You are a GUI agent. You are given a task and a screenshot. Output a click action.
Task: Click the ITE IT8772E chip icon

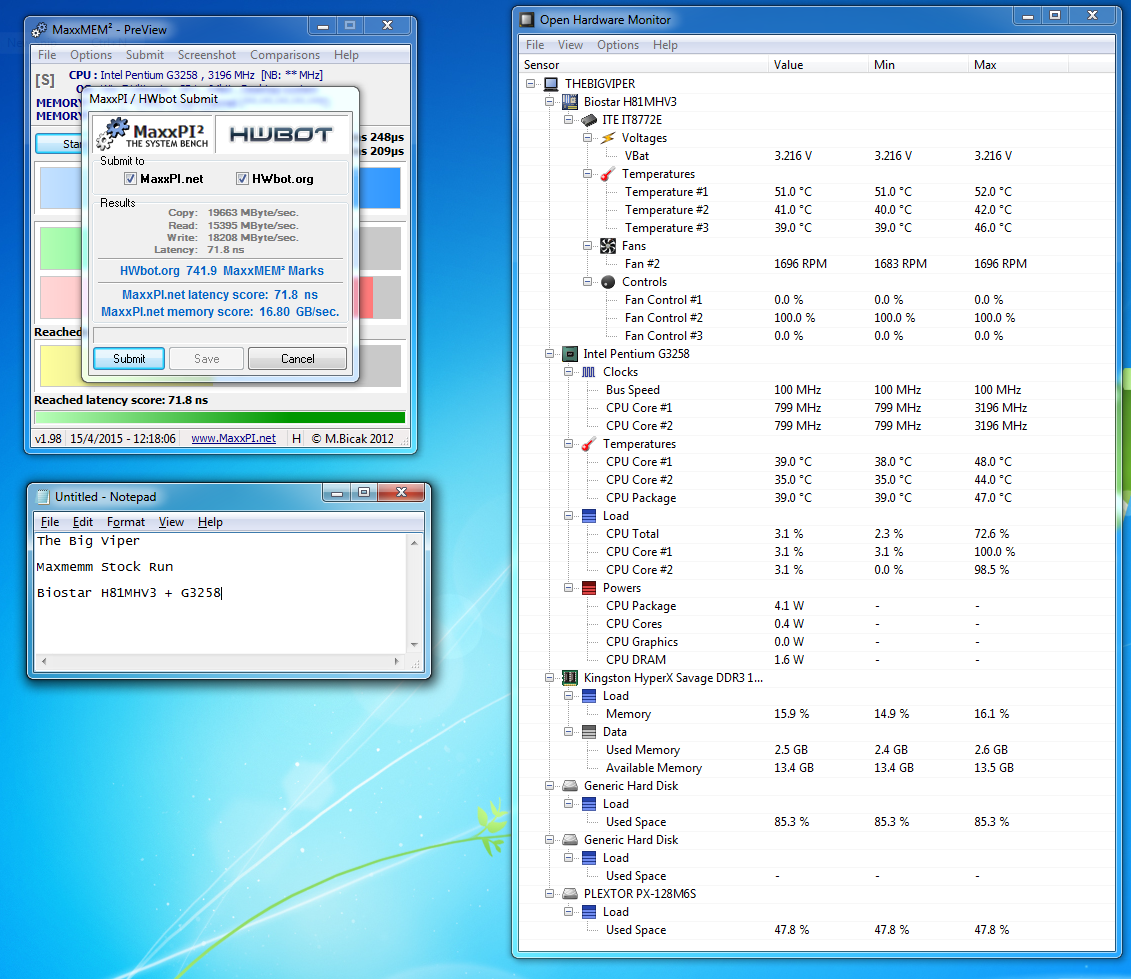coord(589,120)
